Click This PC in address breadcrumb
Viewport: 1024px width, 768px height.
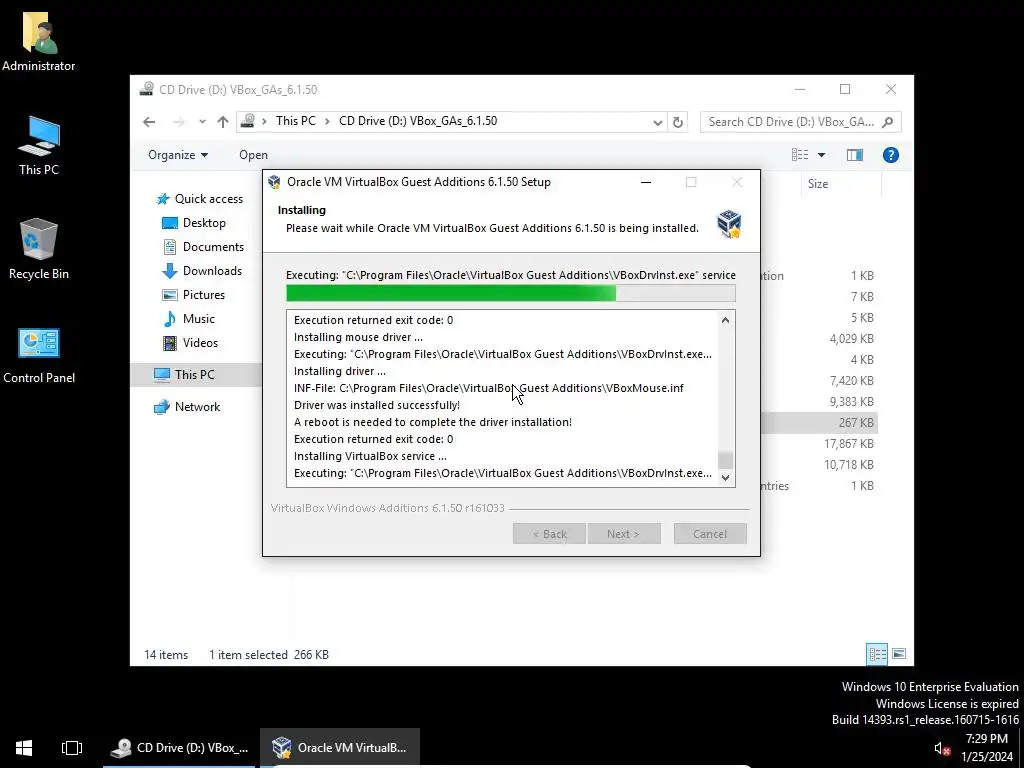coord(295,121)
